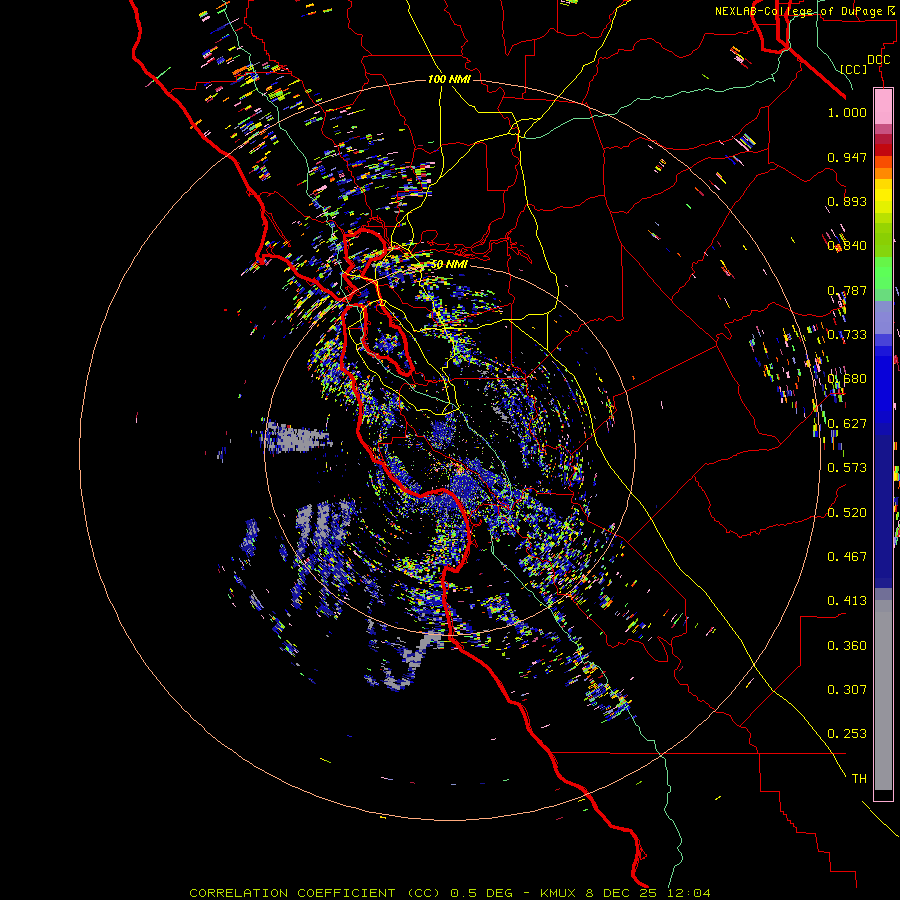Select the 0.947 scale value
This screenshot has width=900, height=900.
847,157
